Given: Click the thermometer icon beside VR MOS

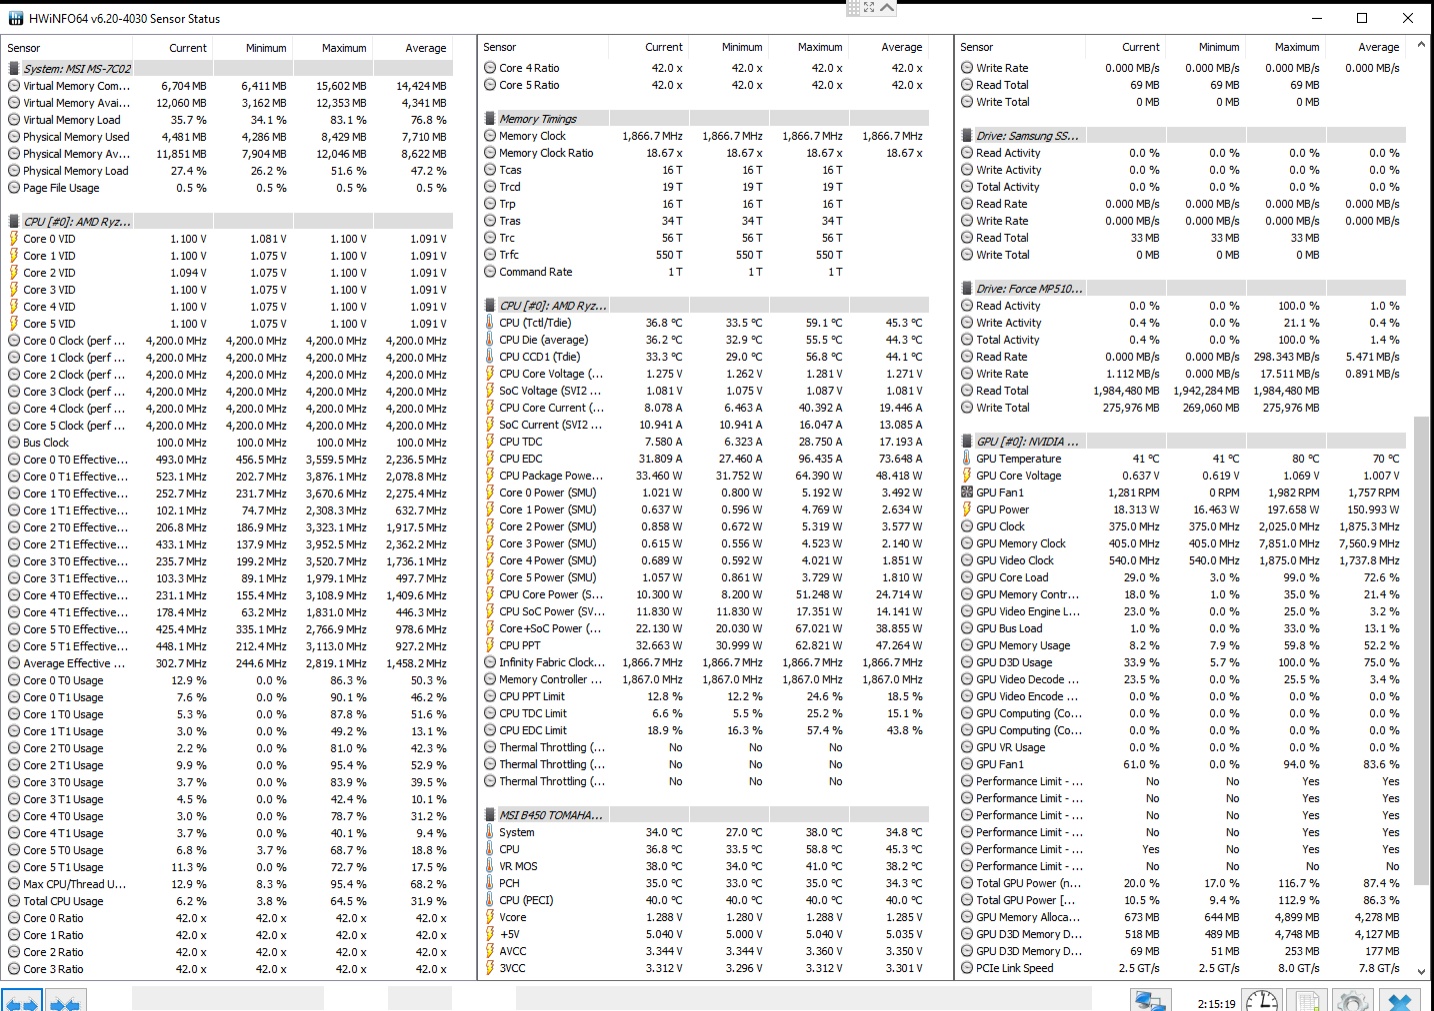Looking at the screenshot, I should point(490,866).
